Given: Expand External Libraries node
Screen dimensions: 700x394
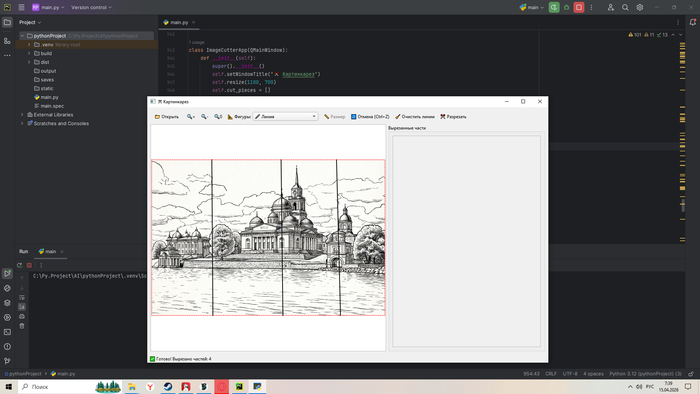Looking at the screenshot, I should 22,115.
